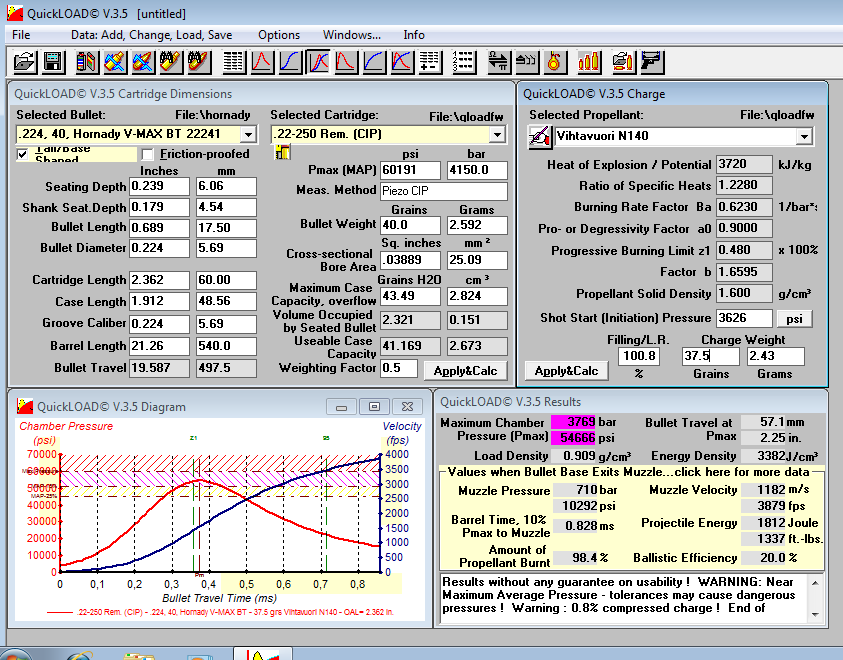Click the books icon in toolbar
This screenshot has width=843, height=660.
(87, 62)
